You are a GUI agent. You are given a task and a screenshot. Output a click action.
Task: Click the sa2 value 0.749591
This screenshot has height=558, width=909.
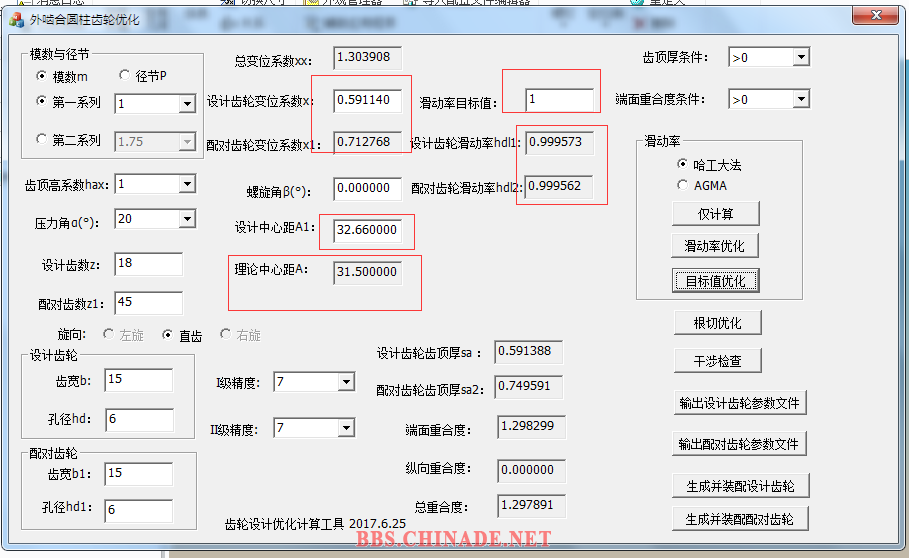[529, 387]
